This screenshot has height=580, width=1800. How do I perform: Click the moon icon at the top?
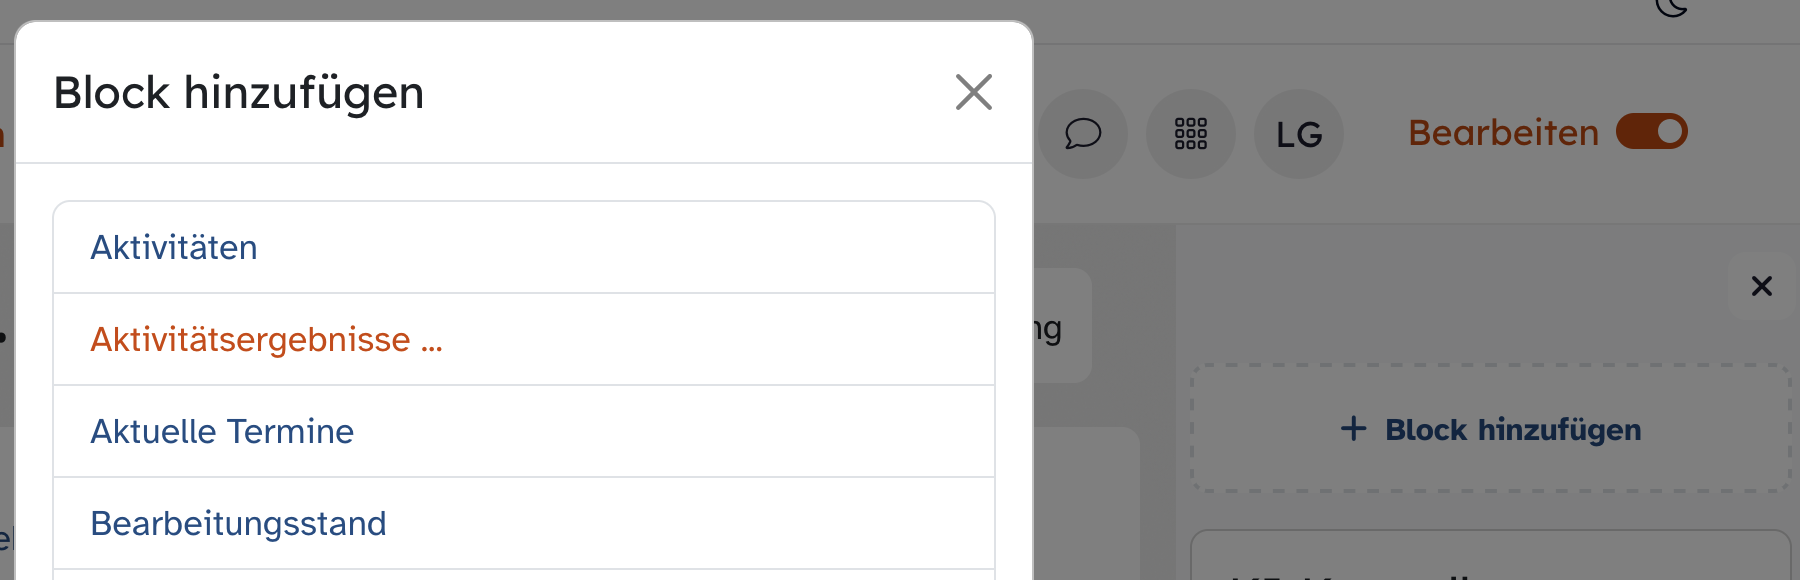pos(1671,8)
